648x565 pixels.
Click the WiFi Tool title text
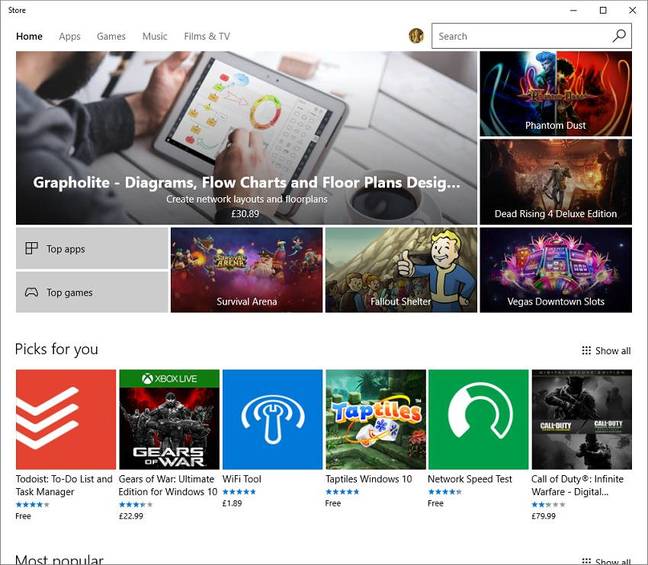coord(242,479)
